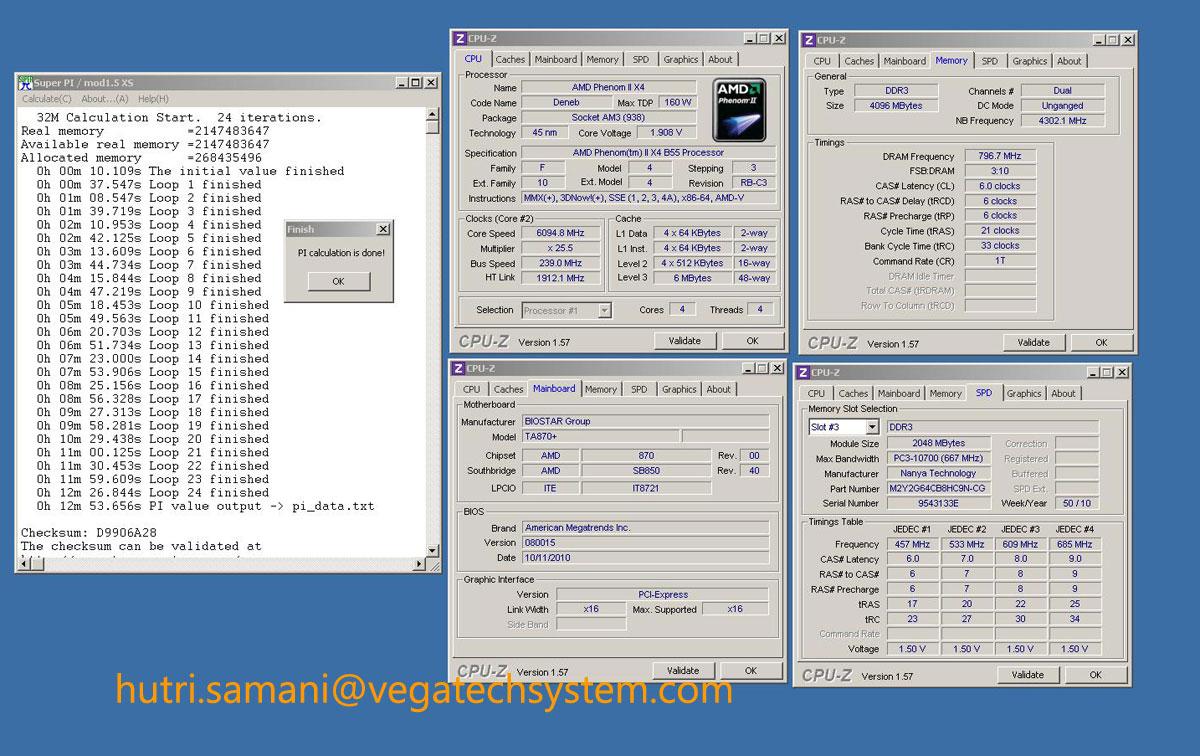Click OK in the CPU tab window

tap(752, 341)
